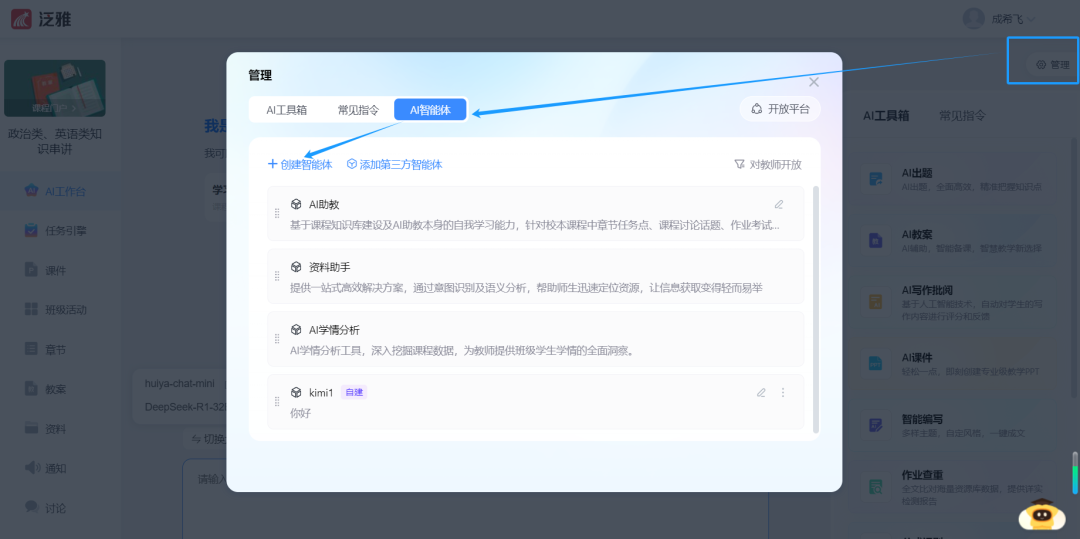Open the 对教师开放 filter
The height and width of the screenshot is (539, 1080).
pos(767,165)
